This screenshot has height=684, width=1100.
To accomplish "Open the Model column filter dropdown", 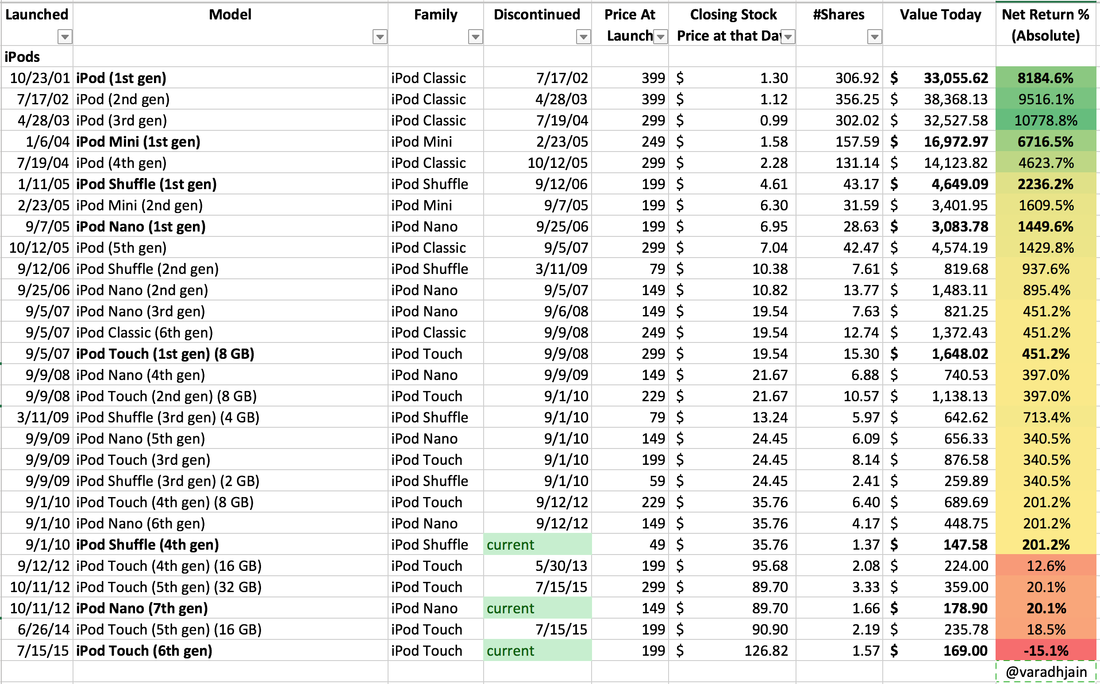I will pos(379,37).
